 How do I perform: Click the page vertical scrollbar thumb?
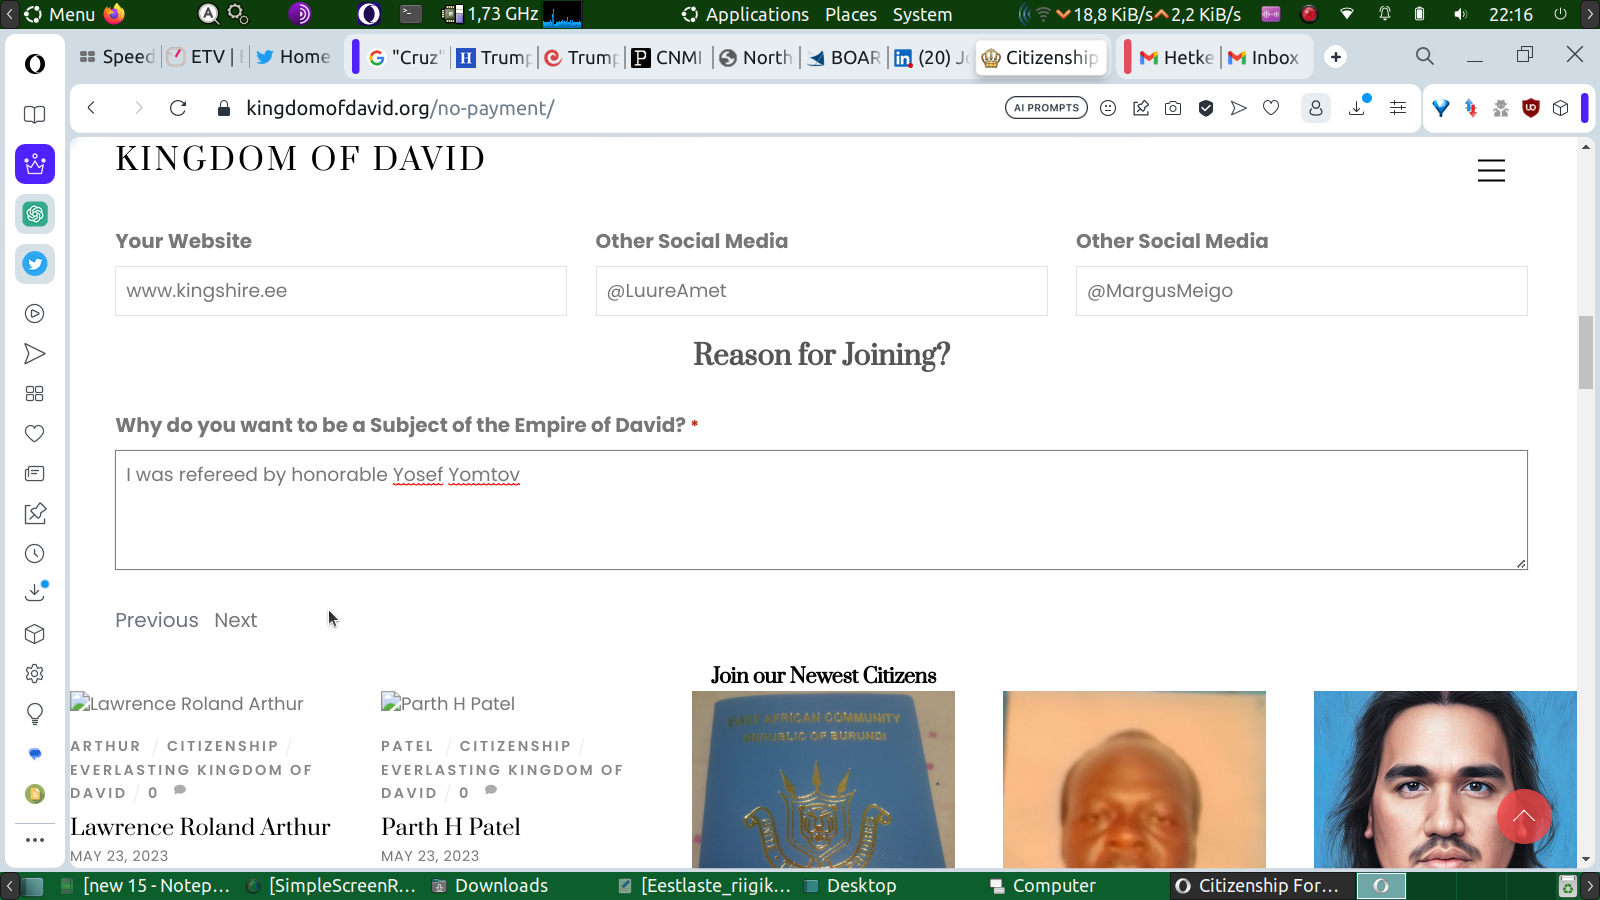pos(1586,352)
